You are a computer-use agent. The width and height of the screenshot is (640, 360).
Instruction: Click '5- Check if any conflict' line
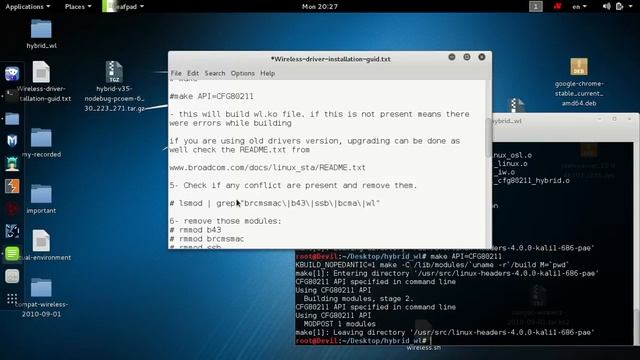[293, 186]
